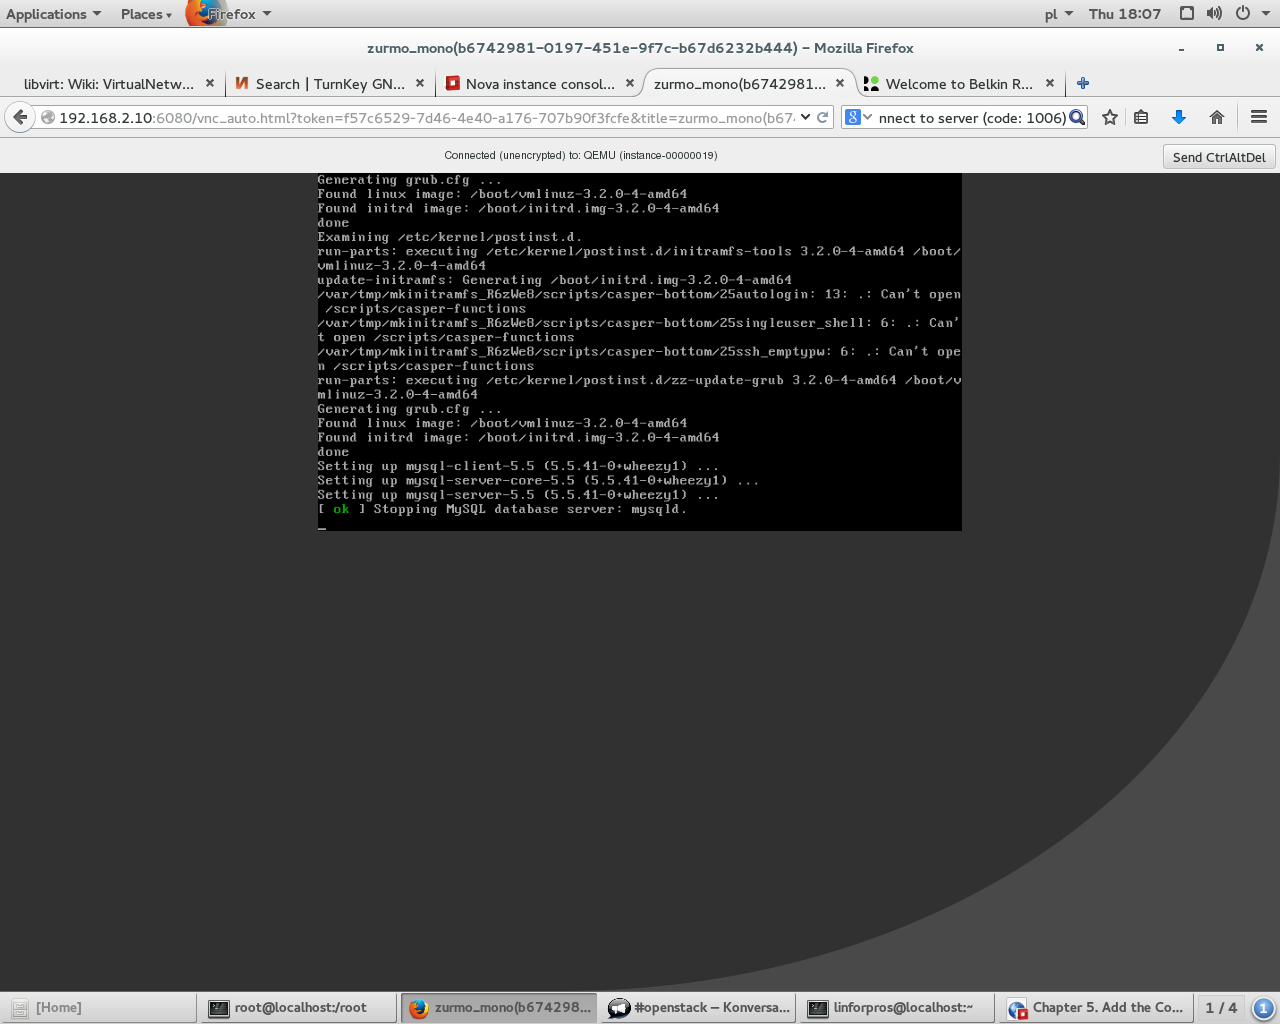Open the downloads arrow icon
Image resolution: width=1280 pixels, height=1024 pixels.
point(1179,117)
